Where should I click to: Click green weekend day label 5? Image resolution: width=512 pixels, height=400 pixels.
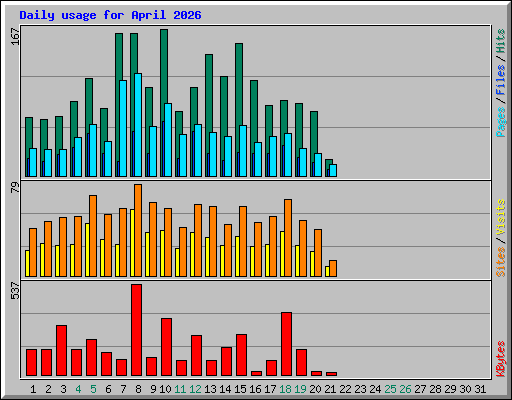pyautogui.click(x=93, y=389)
